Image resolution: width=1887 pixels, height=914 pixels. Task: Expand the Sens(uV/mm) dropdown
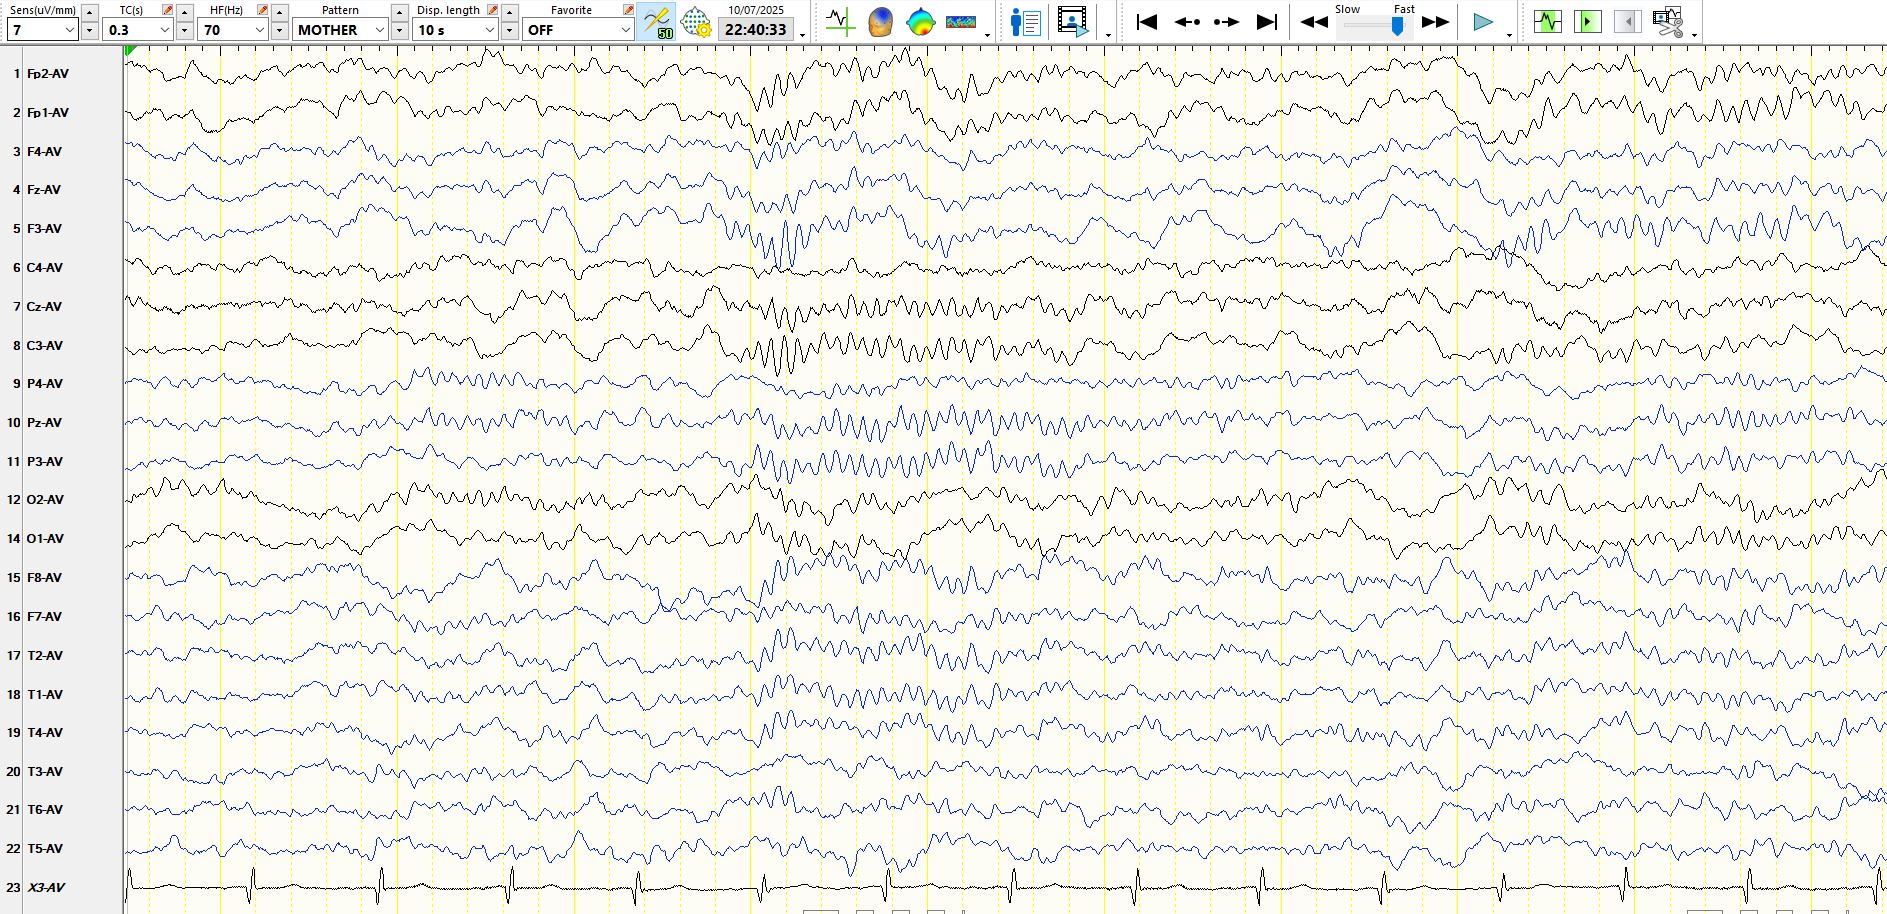coord(69,30)
